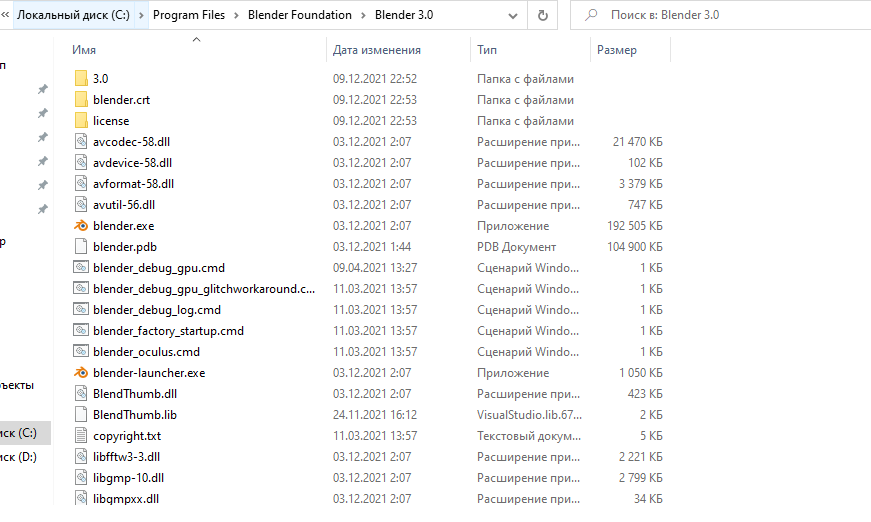Go to Blender Foundation breadcrumb
Viewport: 871px width, 522px height.
pyautogui.click(x=299, y=15)
